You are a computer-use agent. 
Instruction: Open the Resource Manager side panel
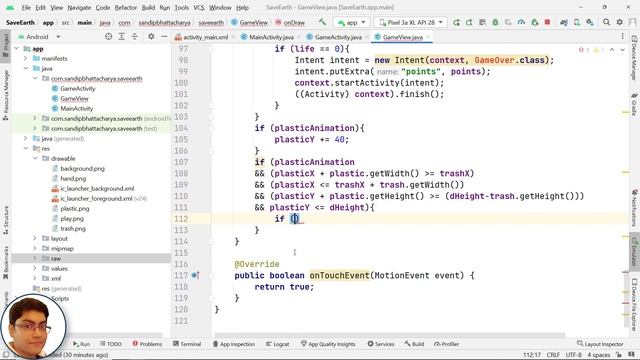6,95
